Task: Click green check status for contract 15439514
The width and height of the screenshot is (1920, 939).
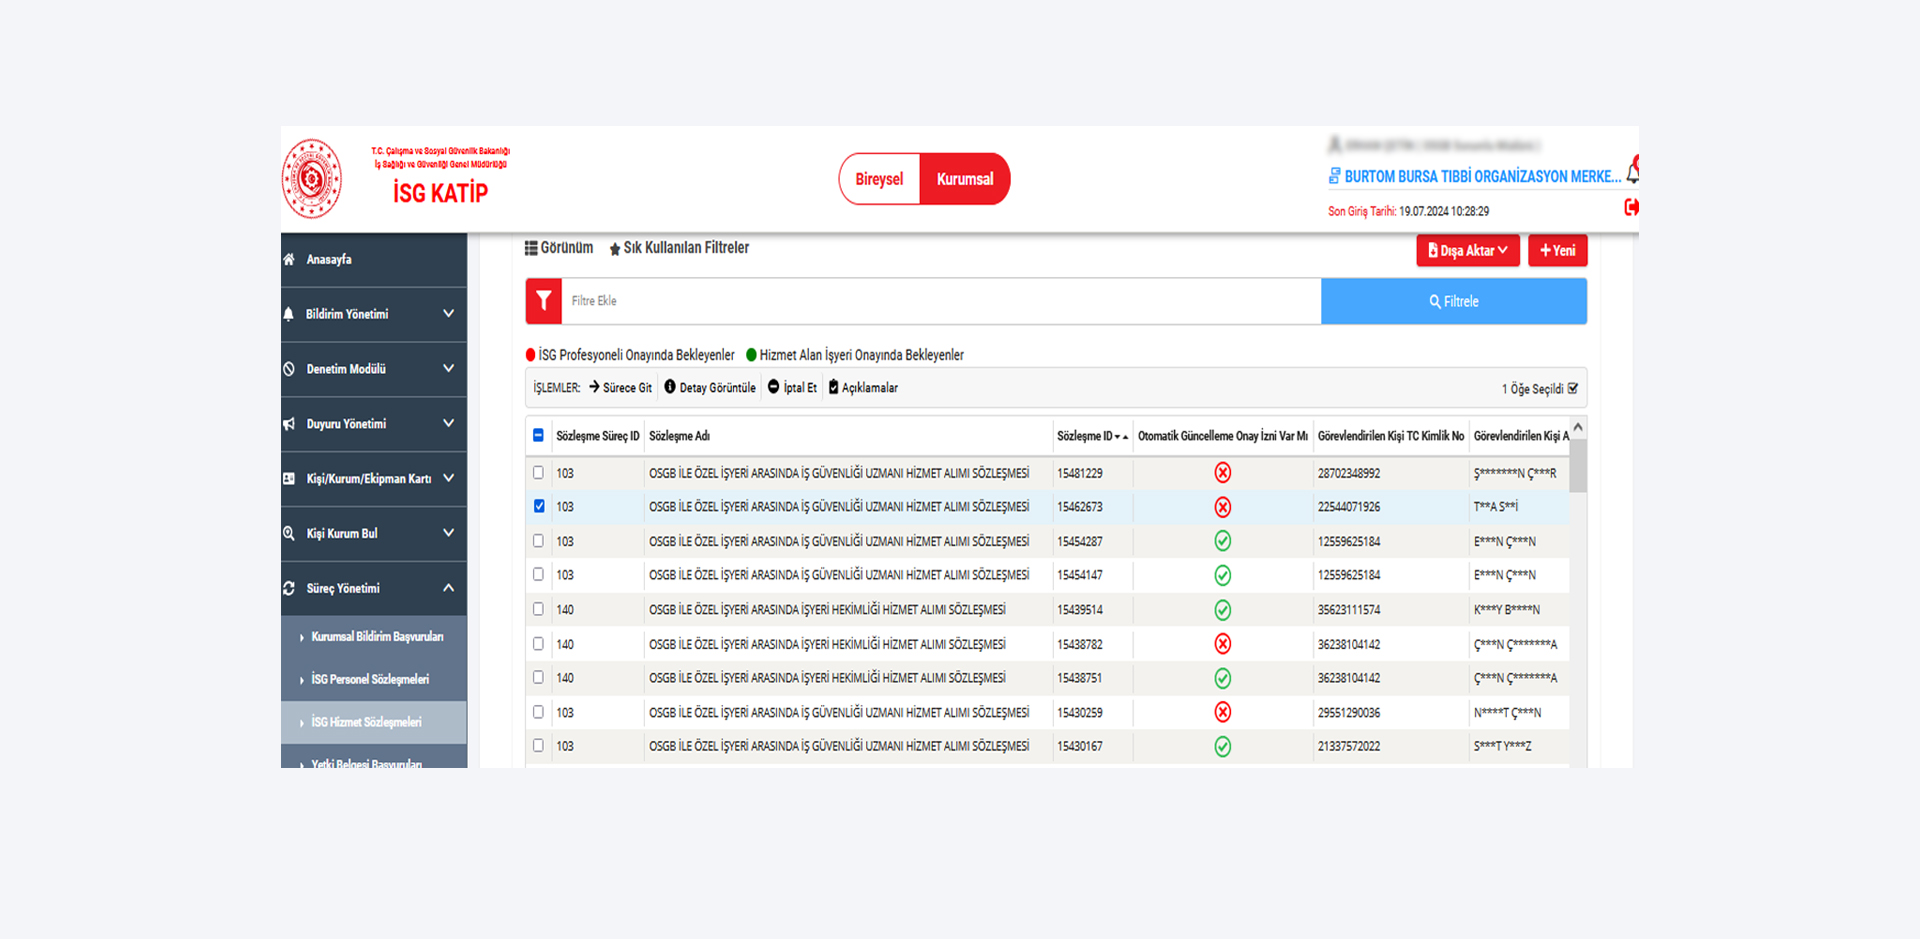Action: [1222, 610]
